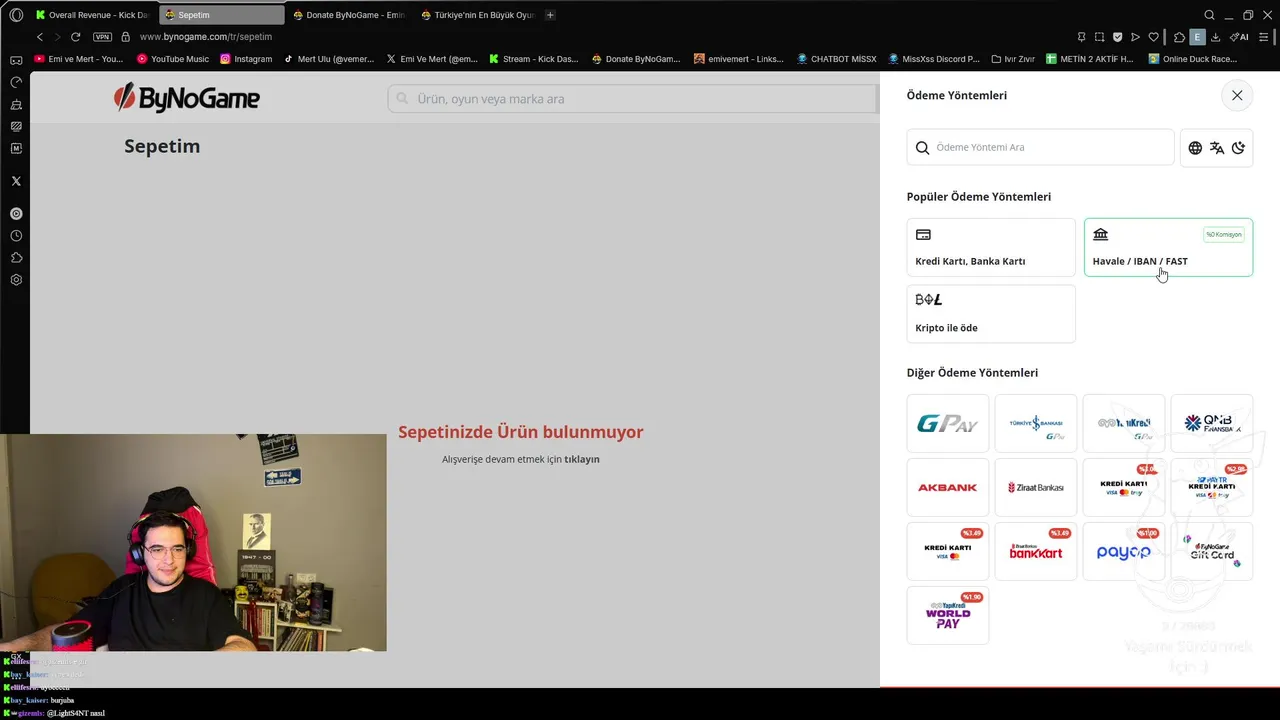Screen dimensions: 1280x720
Task: Open the E profile button
Action: tap(1197, 37)
